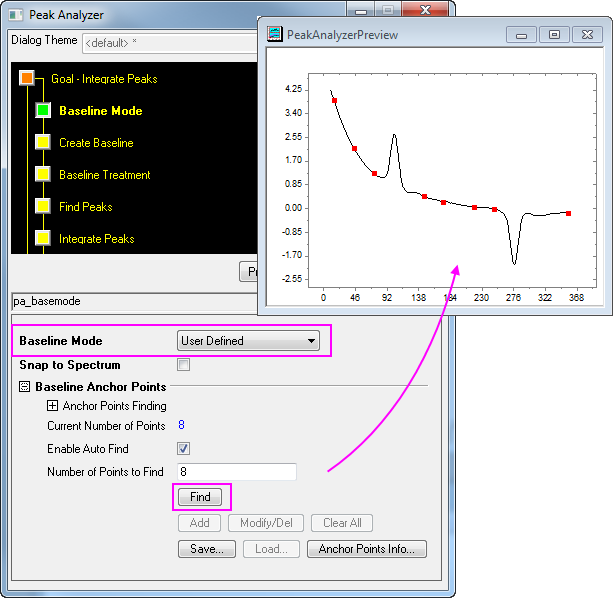The height and width of the screenshot is (598, 613).
Task: Go to the Integrate Peaks step
Action: click(x=97, y=239)
